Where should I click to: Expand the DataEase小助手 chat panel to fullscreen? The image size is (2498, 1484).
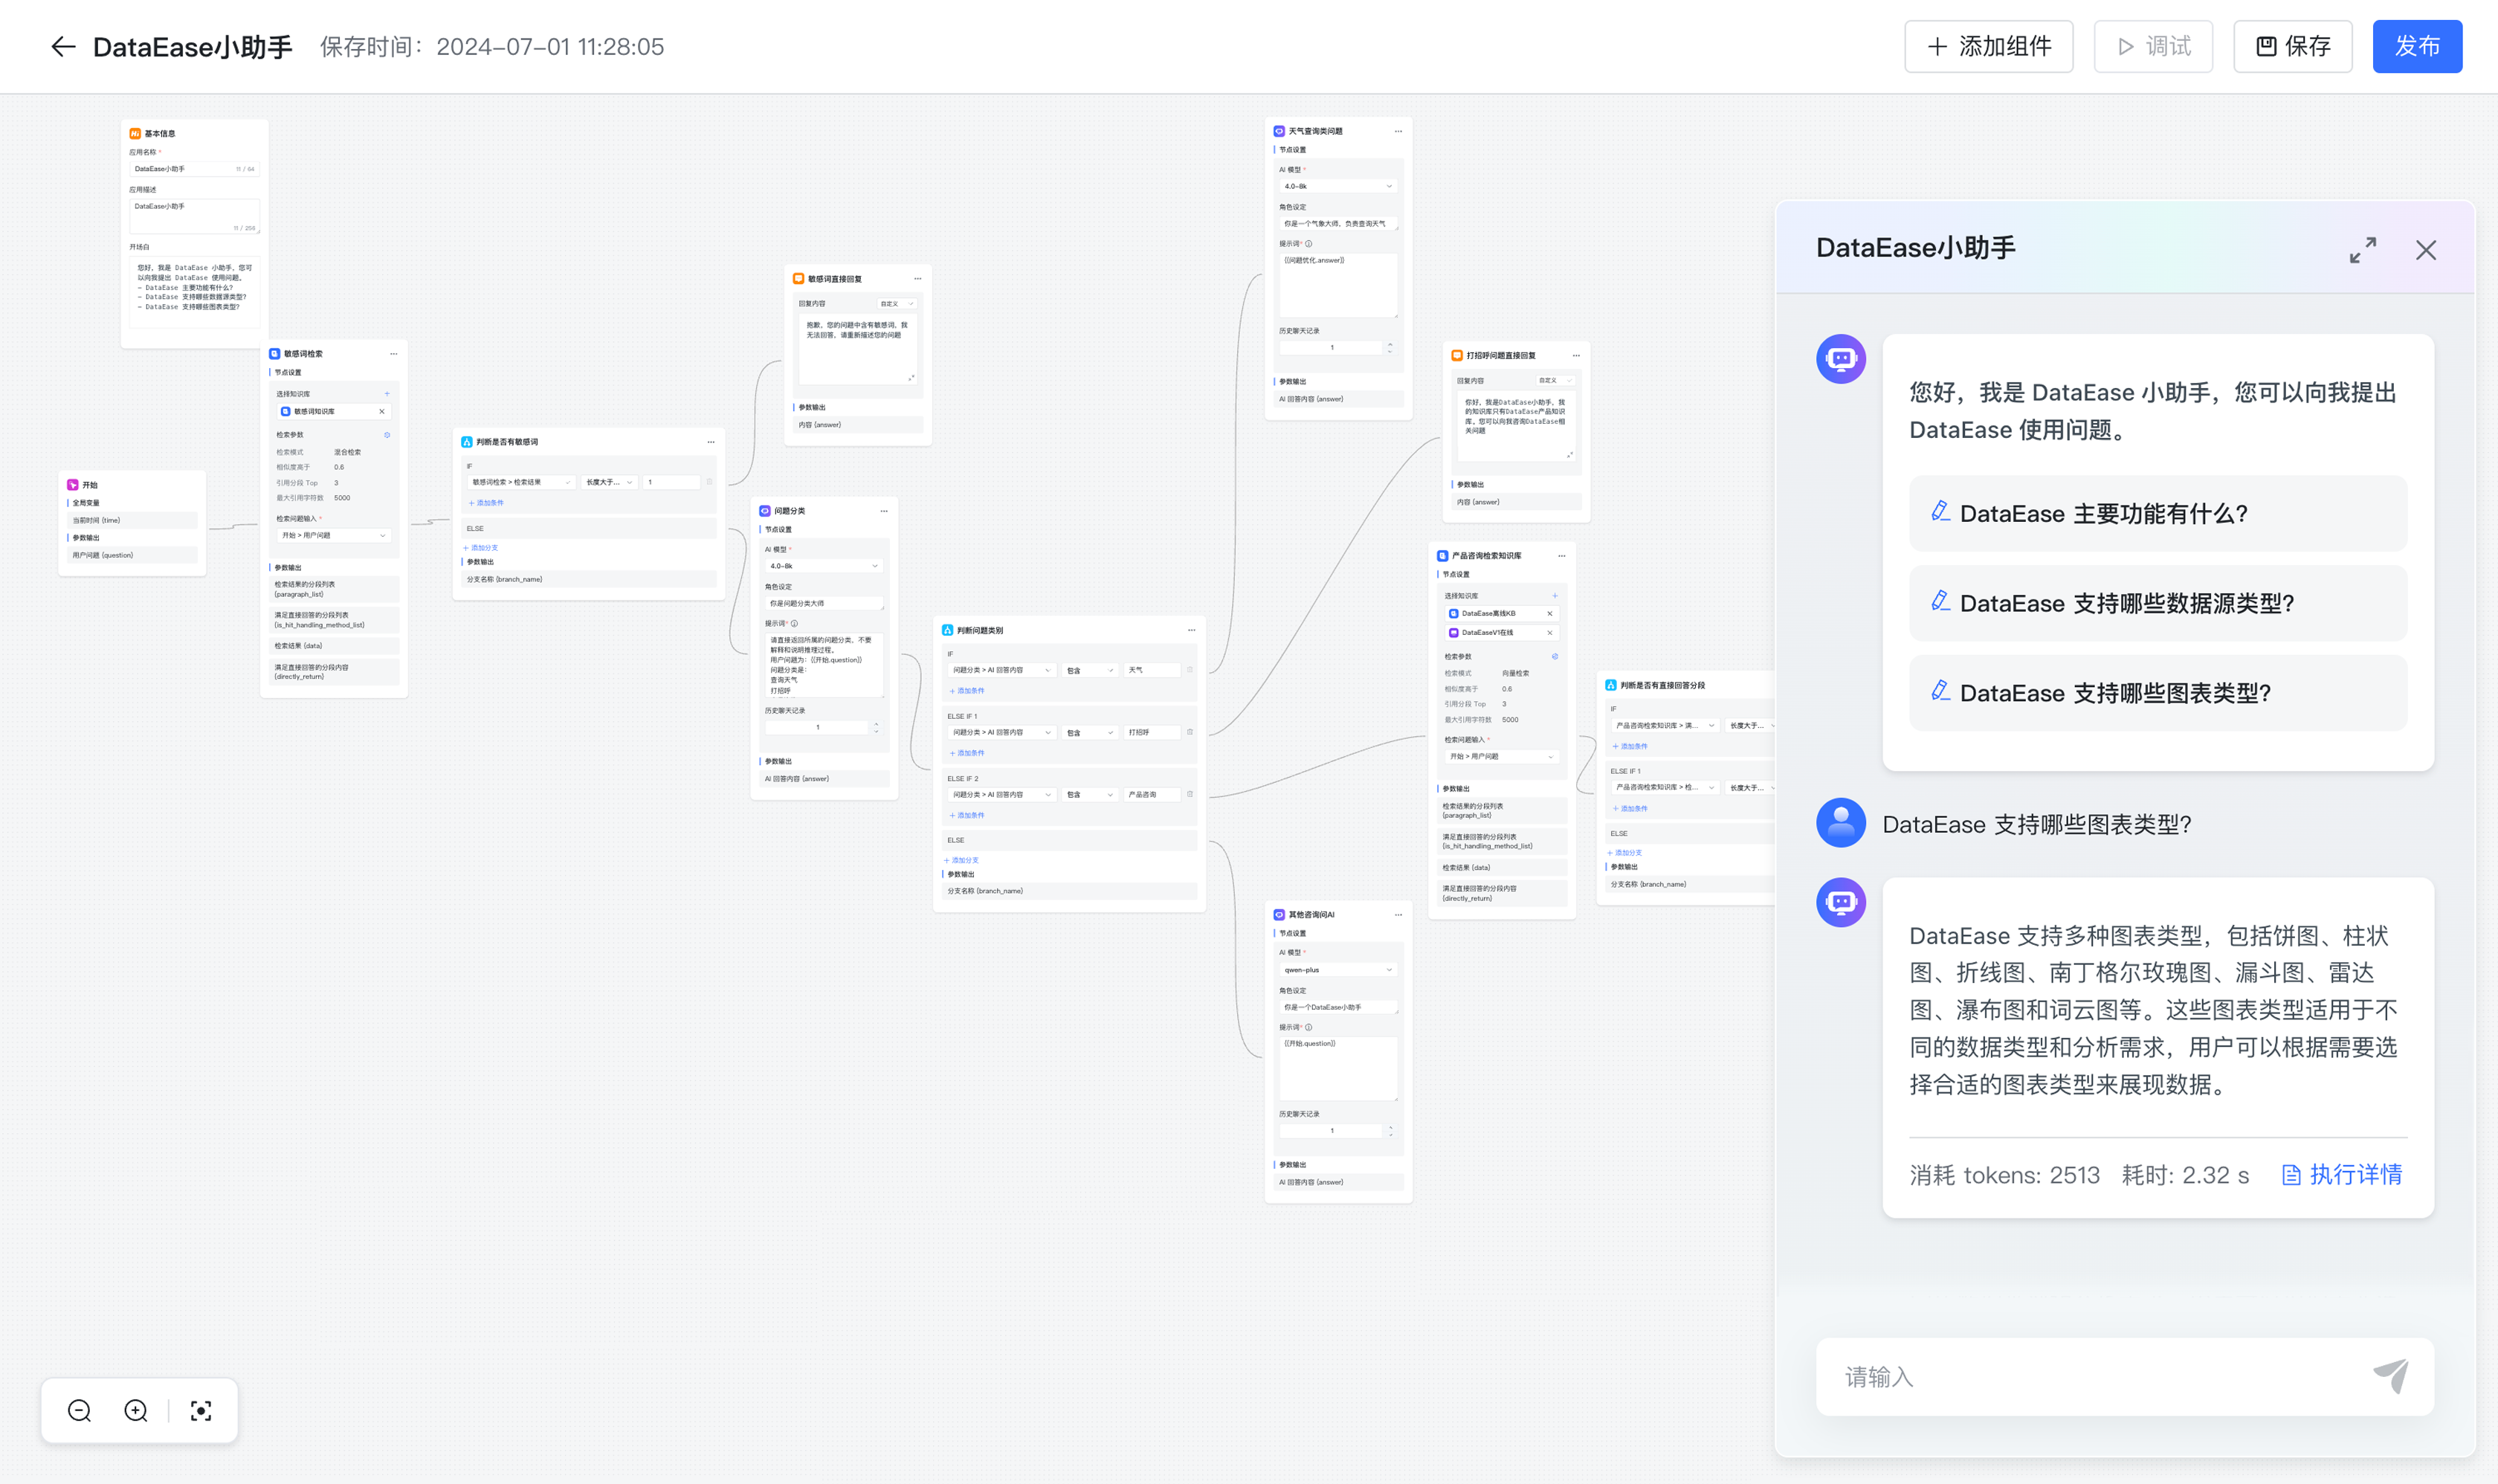2362,250
